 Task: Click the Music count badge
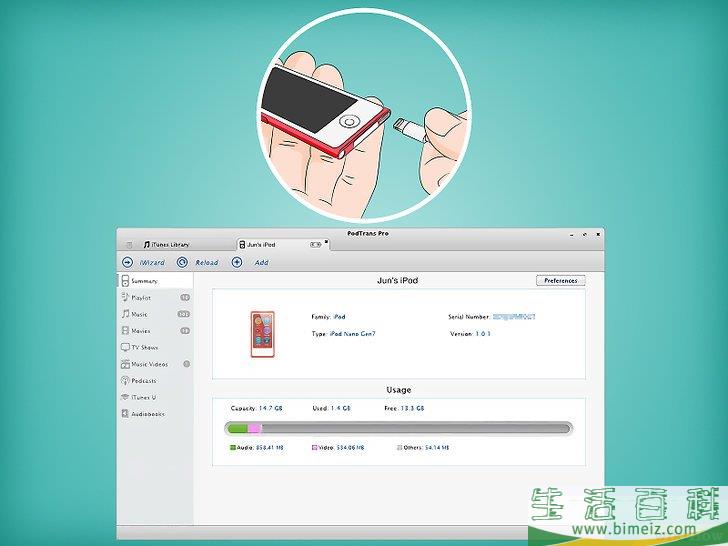coord(184,314)
